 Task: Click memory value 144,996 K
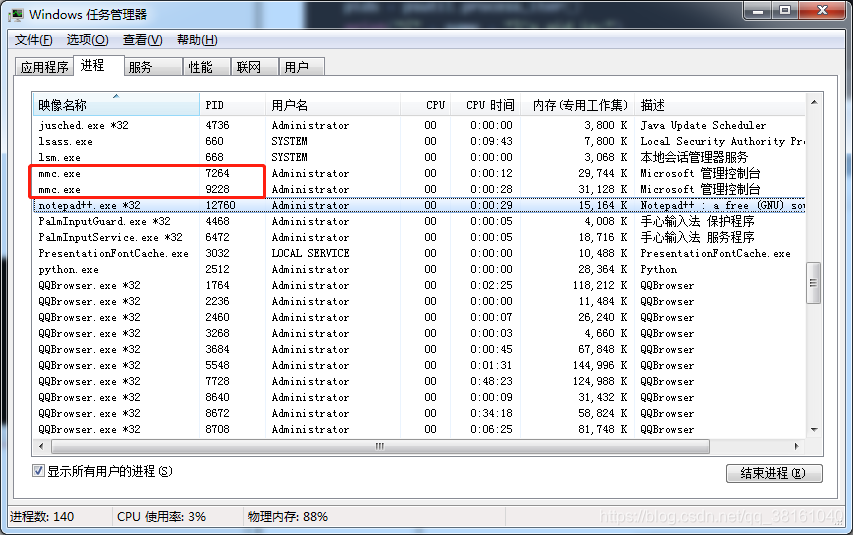pyautogui.click(x=600, y=365)
